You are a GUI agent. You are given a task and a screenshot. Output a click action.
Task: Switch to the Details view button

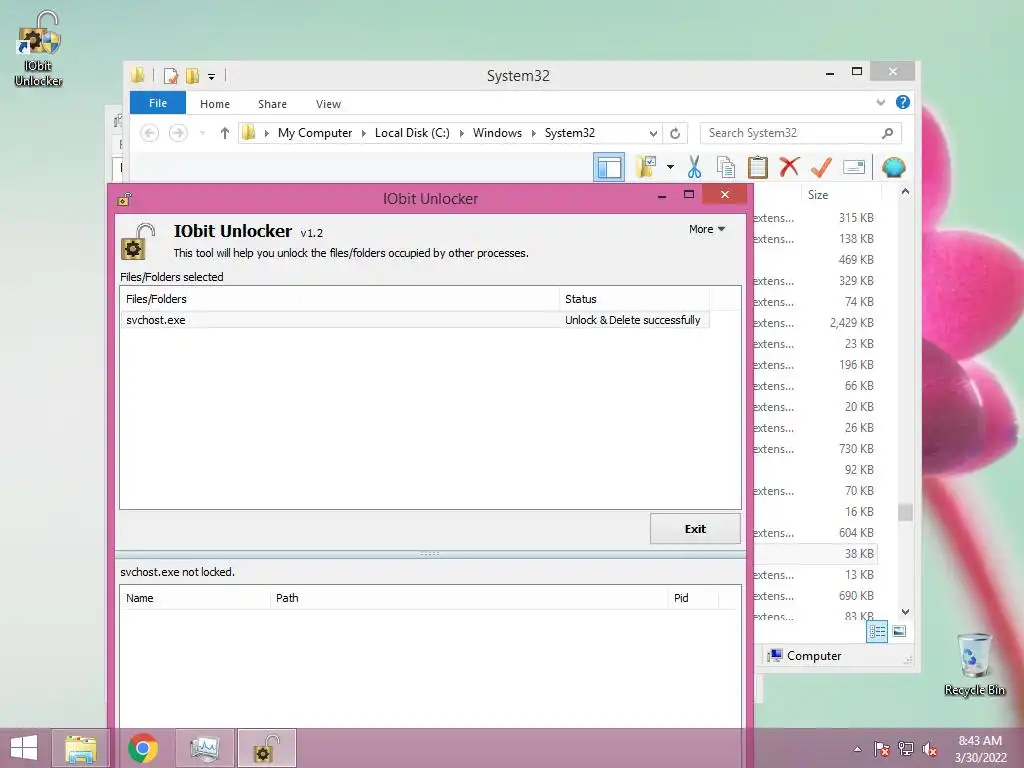point(877,632)
